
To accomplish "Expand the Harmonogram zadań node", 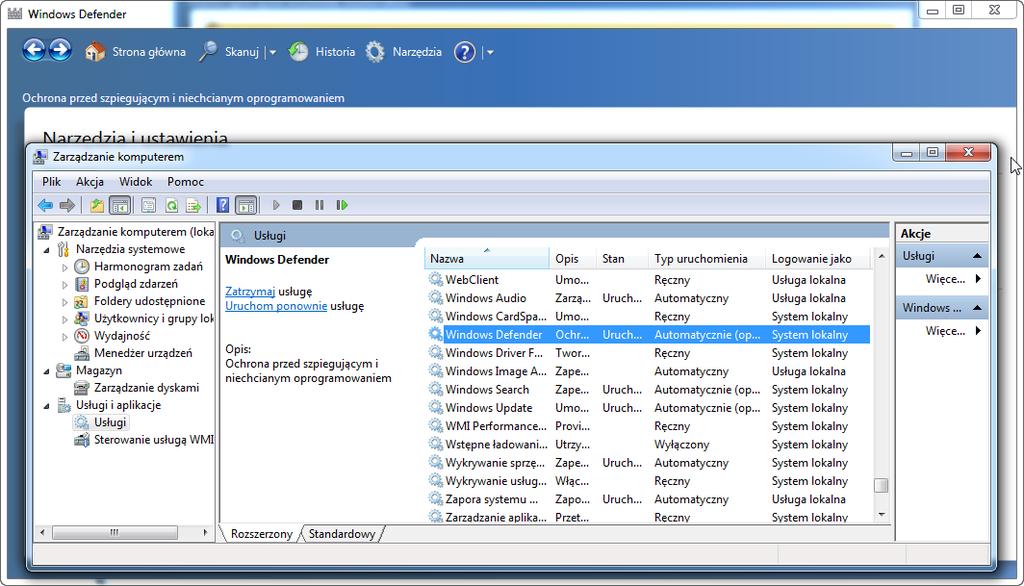I will click(65, 267).
